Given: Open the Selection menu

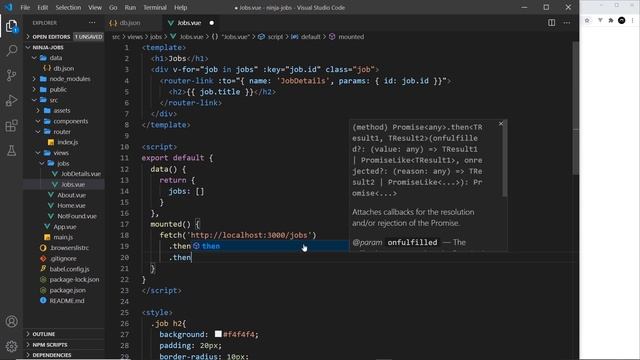Looking at the screenshot, I should 68,7.
